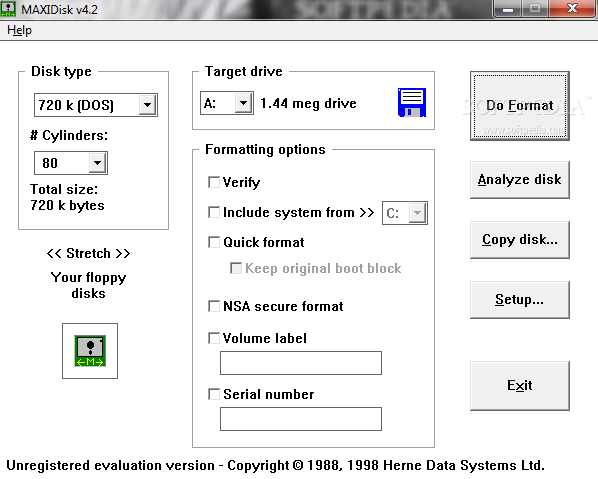Open Setup options
Viewport: 598px width, 479px height.
point(520,300)
